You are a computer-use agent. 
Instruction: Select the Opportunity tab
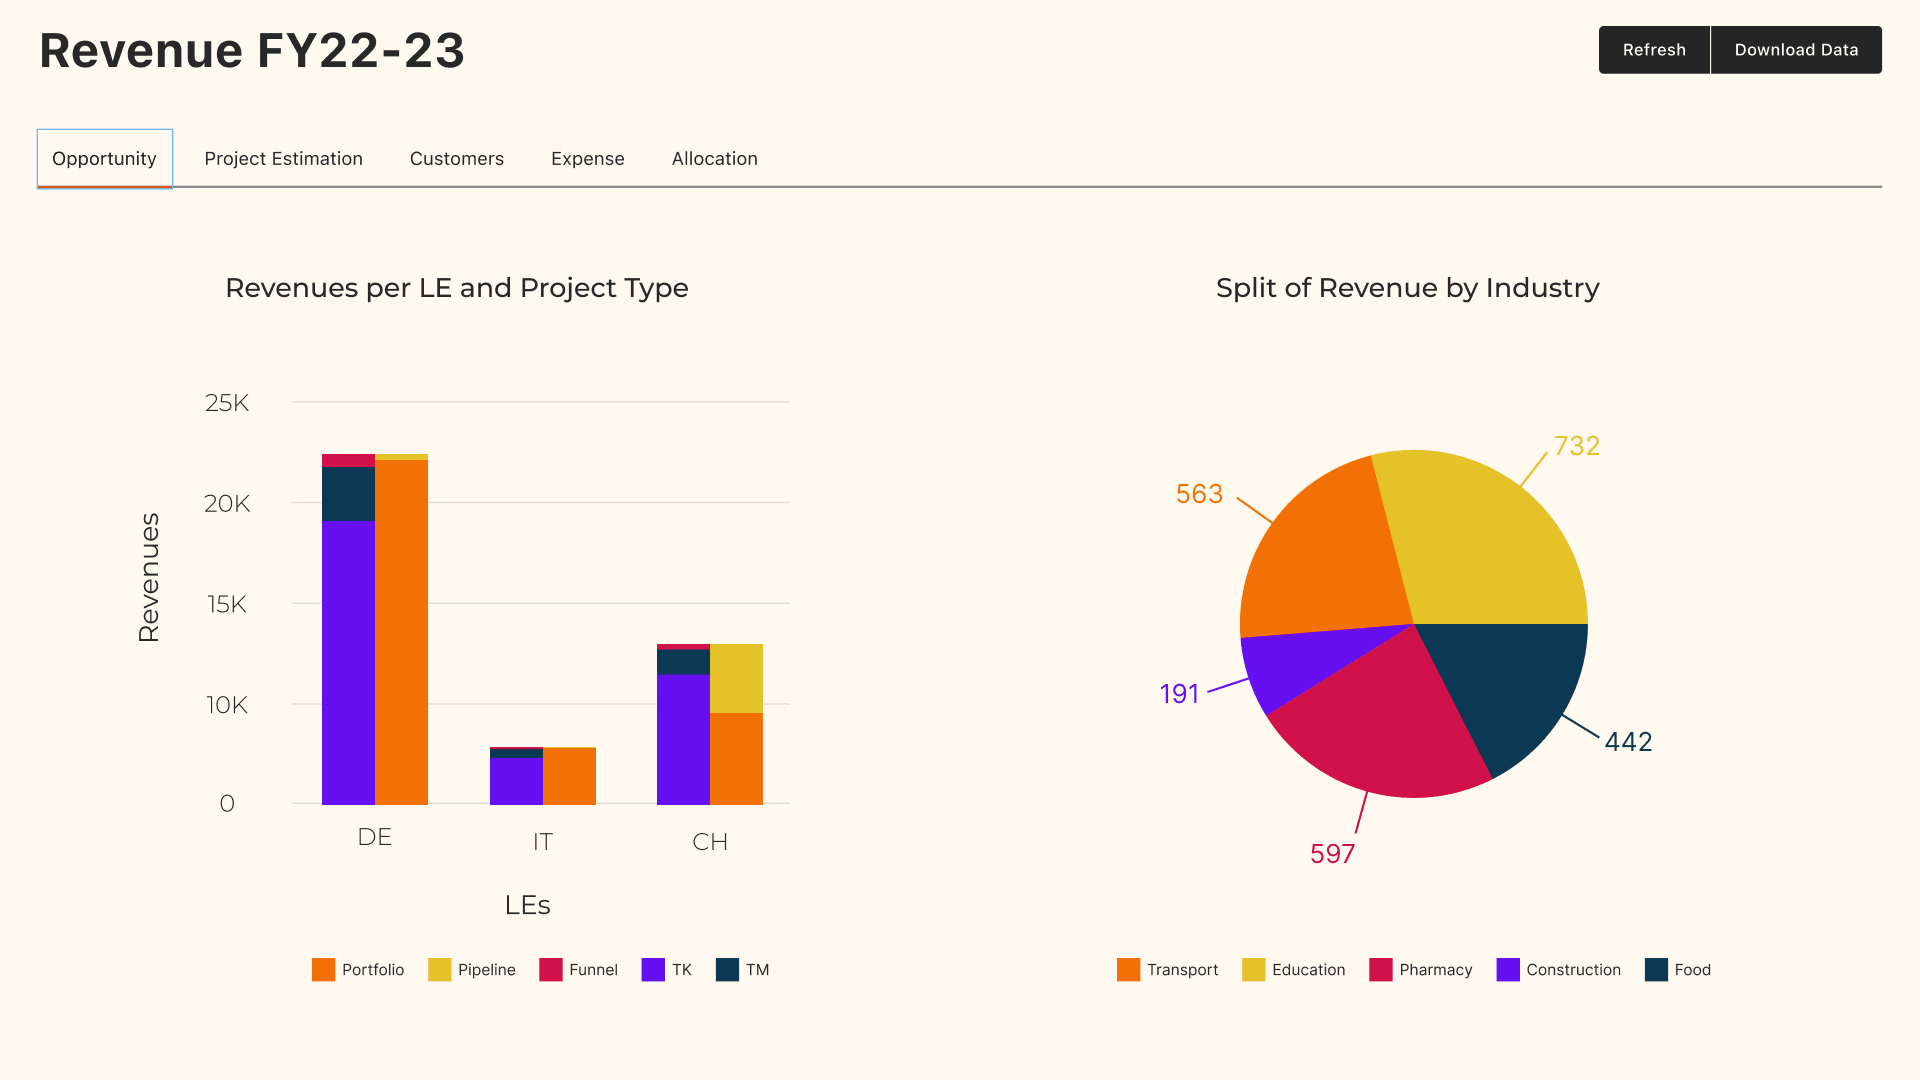click(104, 158)
